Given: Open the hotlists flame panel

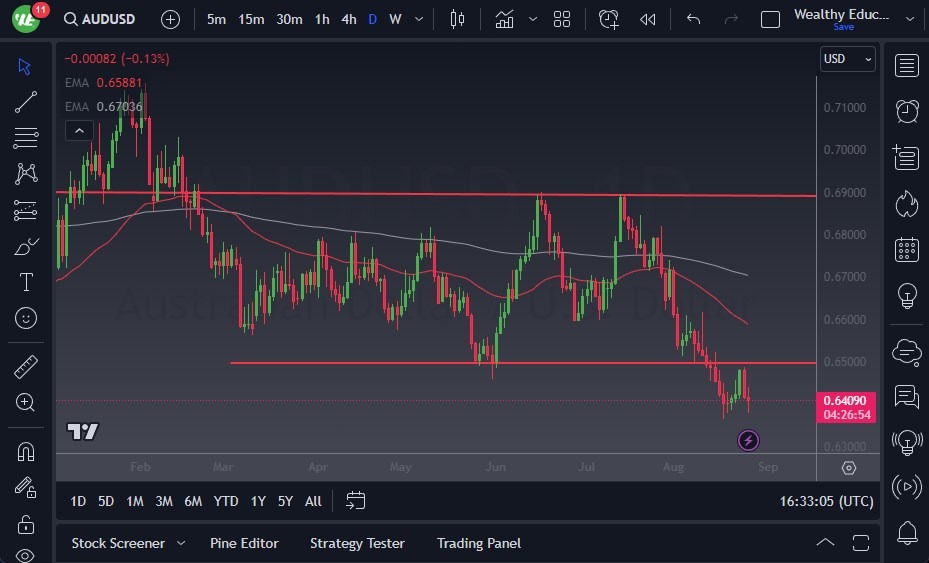Looking at the screenshot, I should 906,204.
